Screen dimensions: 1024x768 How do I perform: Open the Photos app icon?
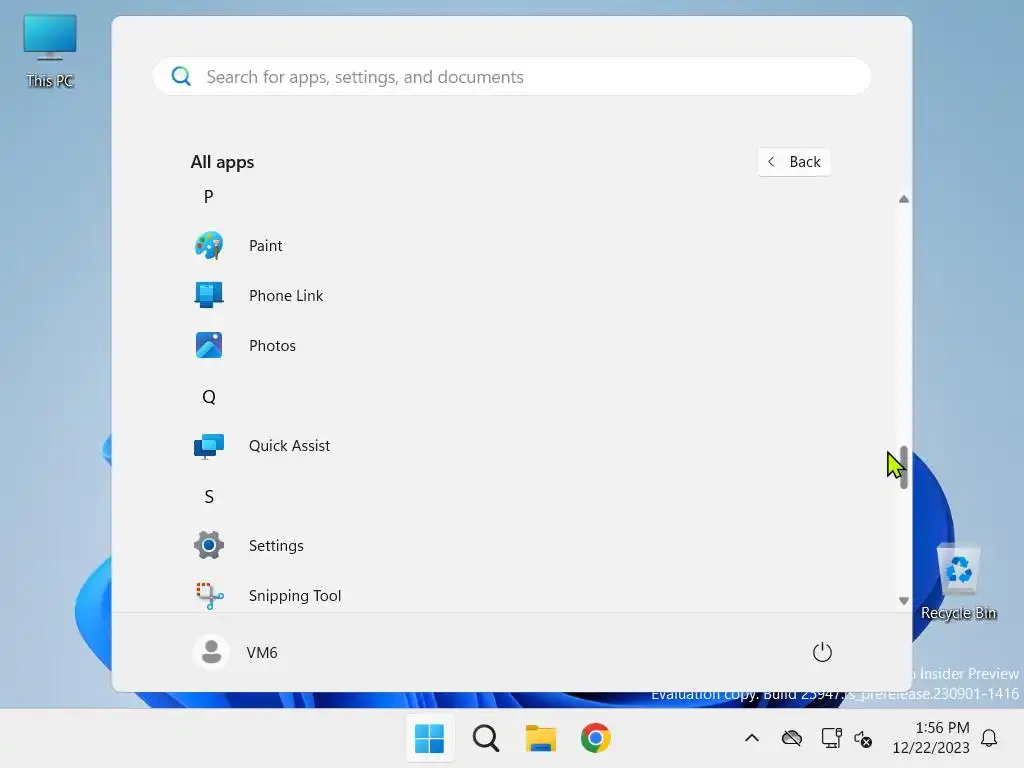click(x=209, y=345)
